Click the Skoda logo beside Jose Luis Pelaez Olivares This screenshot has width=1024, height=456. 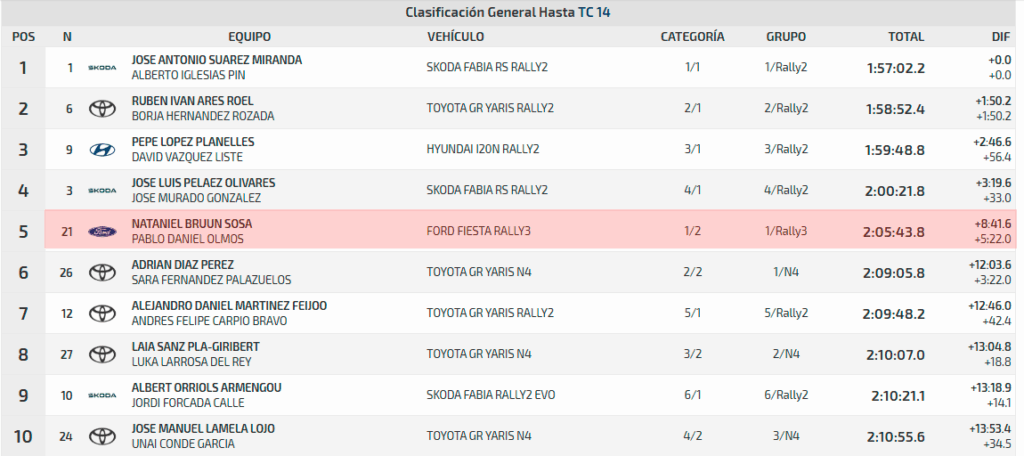pyautogui.click(x=103, y=190)
